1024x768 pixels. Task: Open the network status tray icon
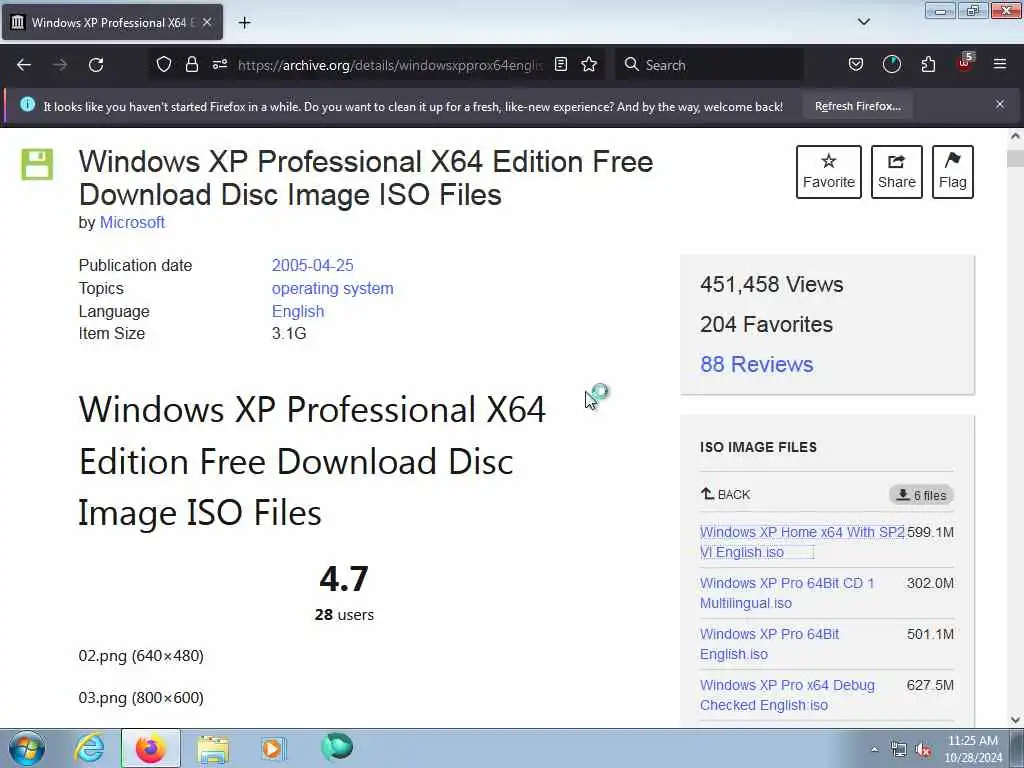coord(899,750)
